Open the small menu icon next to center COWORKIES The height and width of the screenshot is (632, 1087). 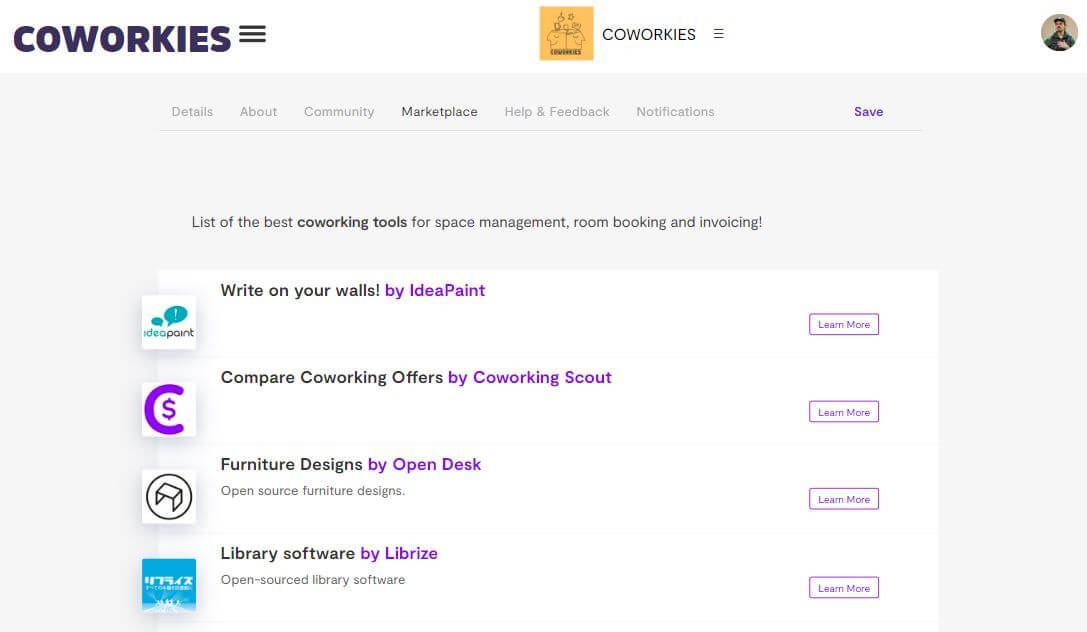718,34
